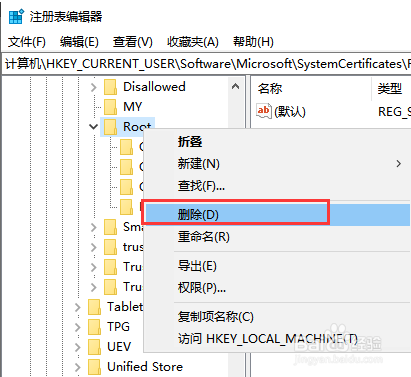This screenshot has width=411, height=377.
Task: Select the Unified Store folder icon
Action: (x=94, y=367)
